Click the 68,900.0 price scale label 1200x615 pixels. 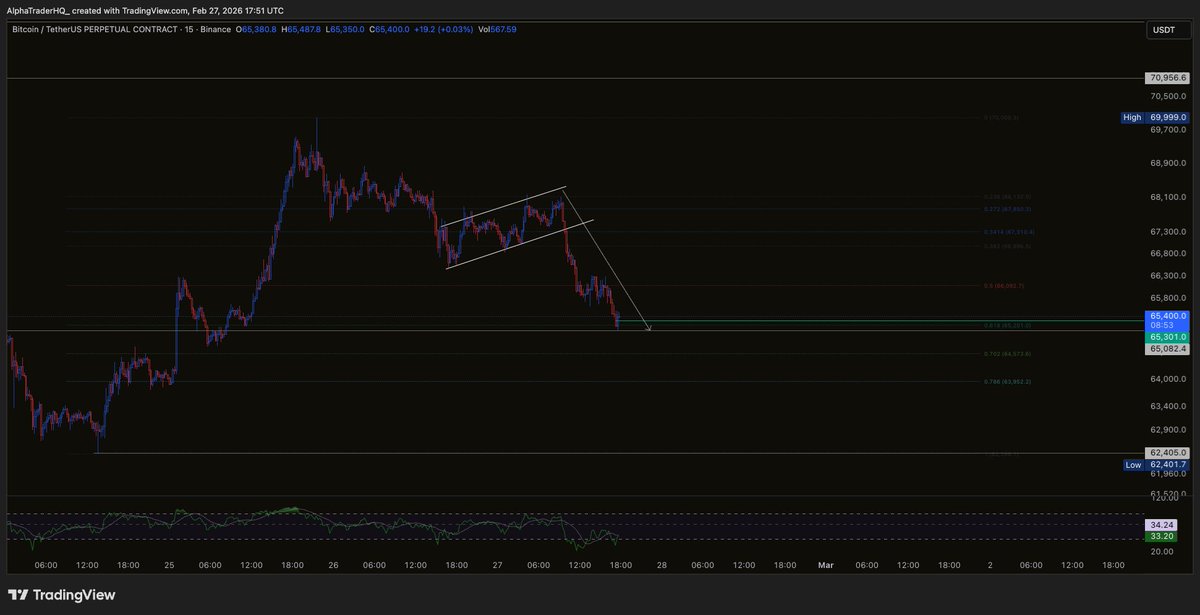[1168, 163]
